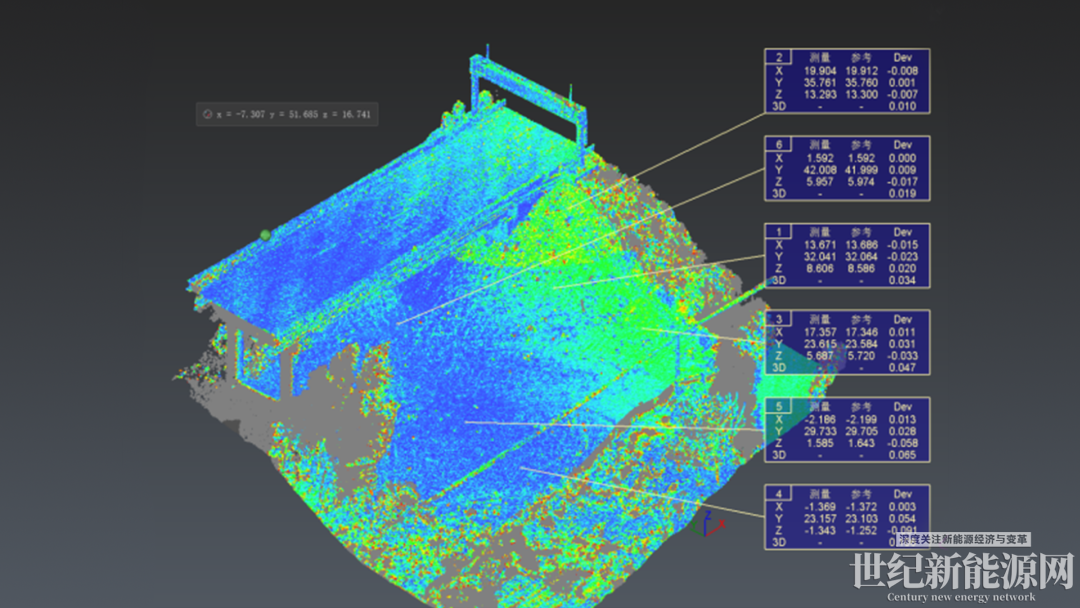Click the 世纪新能源网 watermark logo
1080x608 pixels.
[x=961, y=572]
